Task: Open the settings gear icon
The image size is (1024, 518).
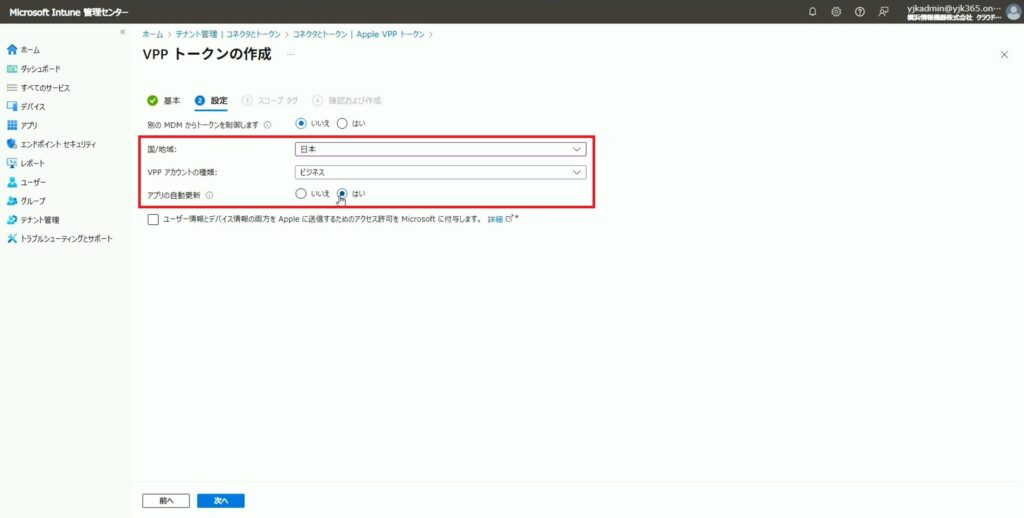Action: [x=836, y=12]
